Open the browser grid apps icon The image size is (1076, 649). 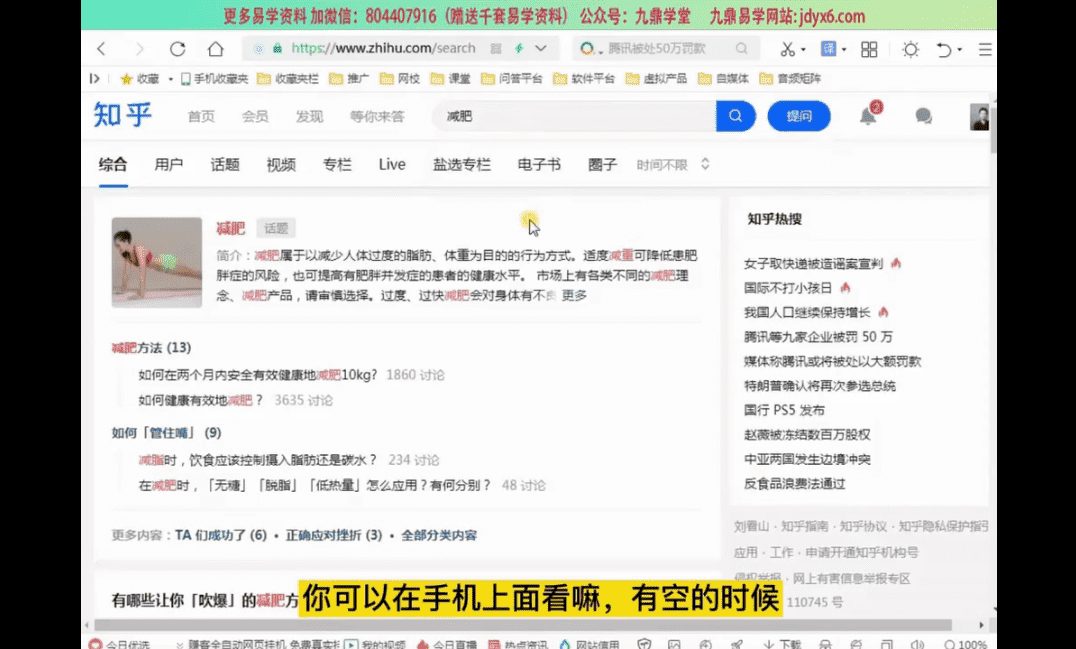coord(869,49)
